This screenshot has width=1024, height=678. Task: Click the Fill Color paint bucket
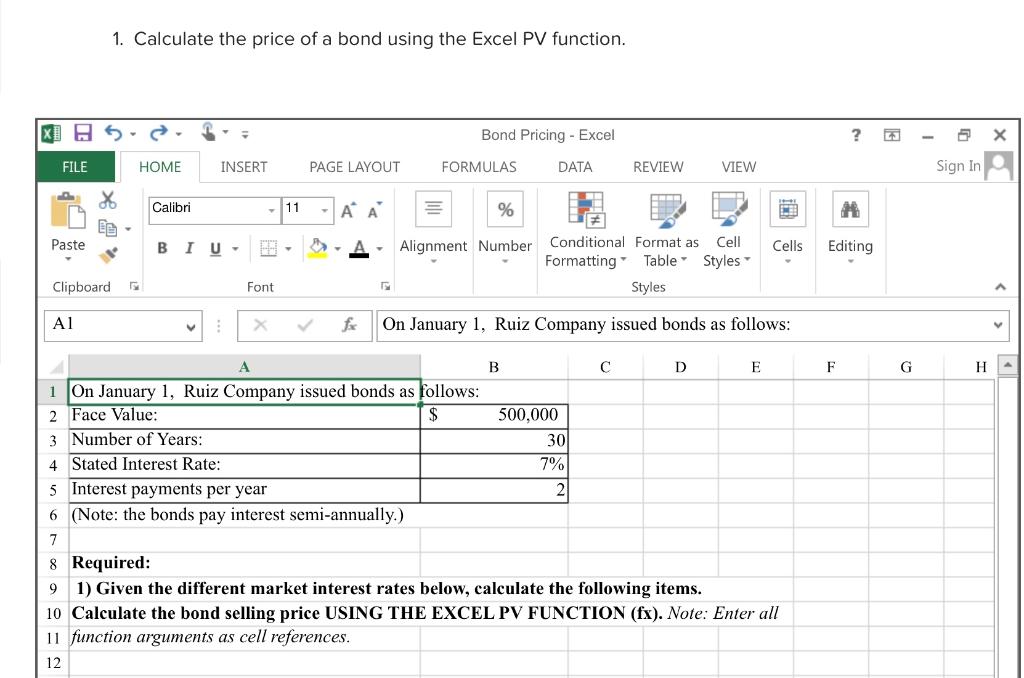318,248
